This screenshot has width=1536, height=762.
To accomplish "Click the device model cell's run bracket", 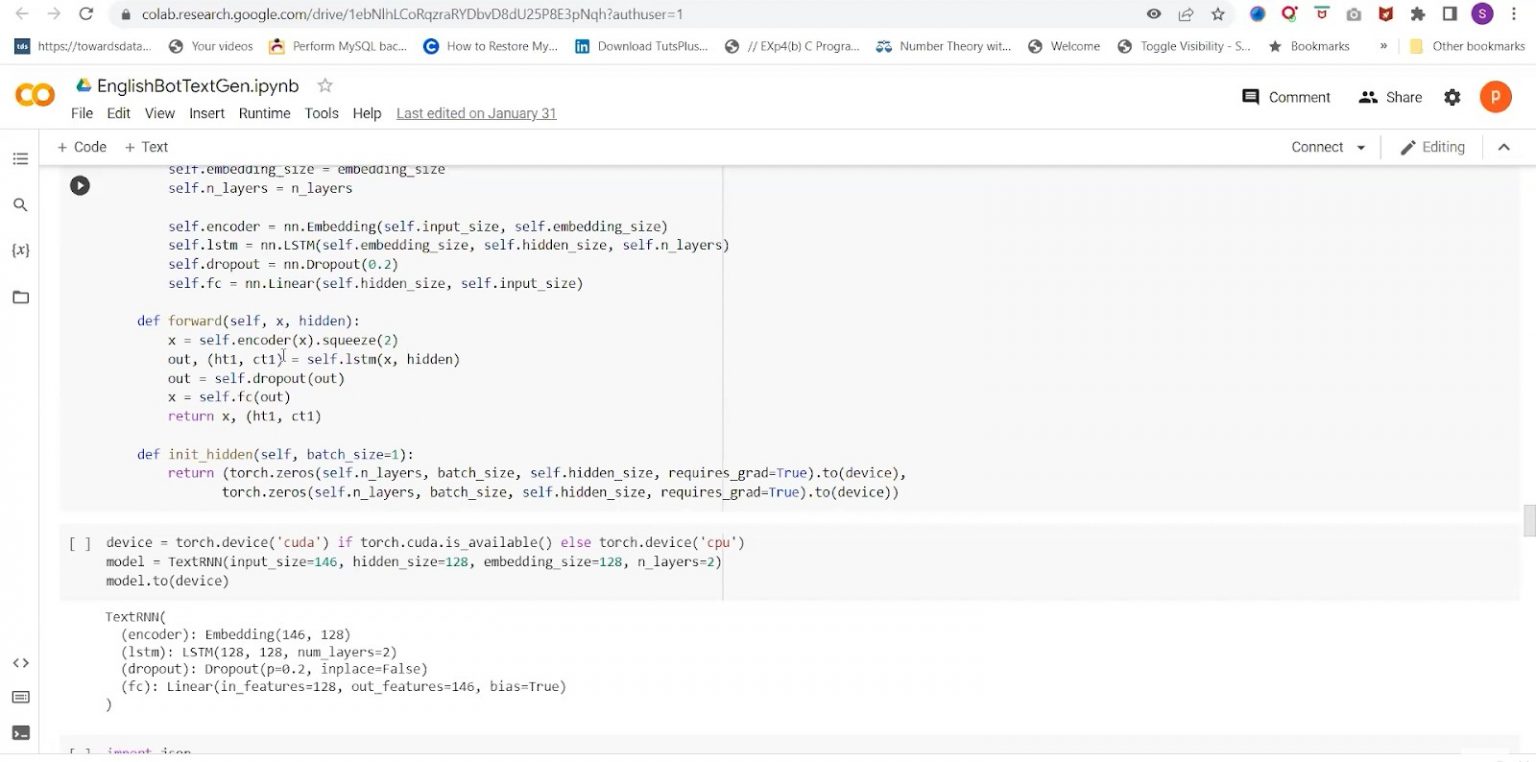I will point(80,543).
